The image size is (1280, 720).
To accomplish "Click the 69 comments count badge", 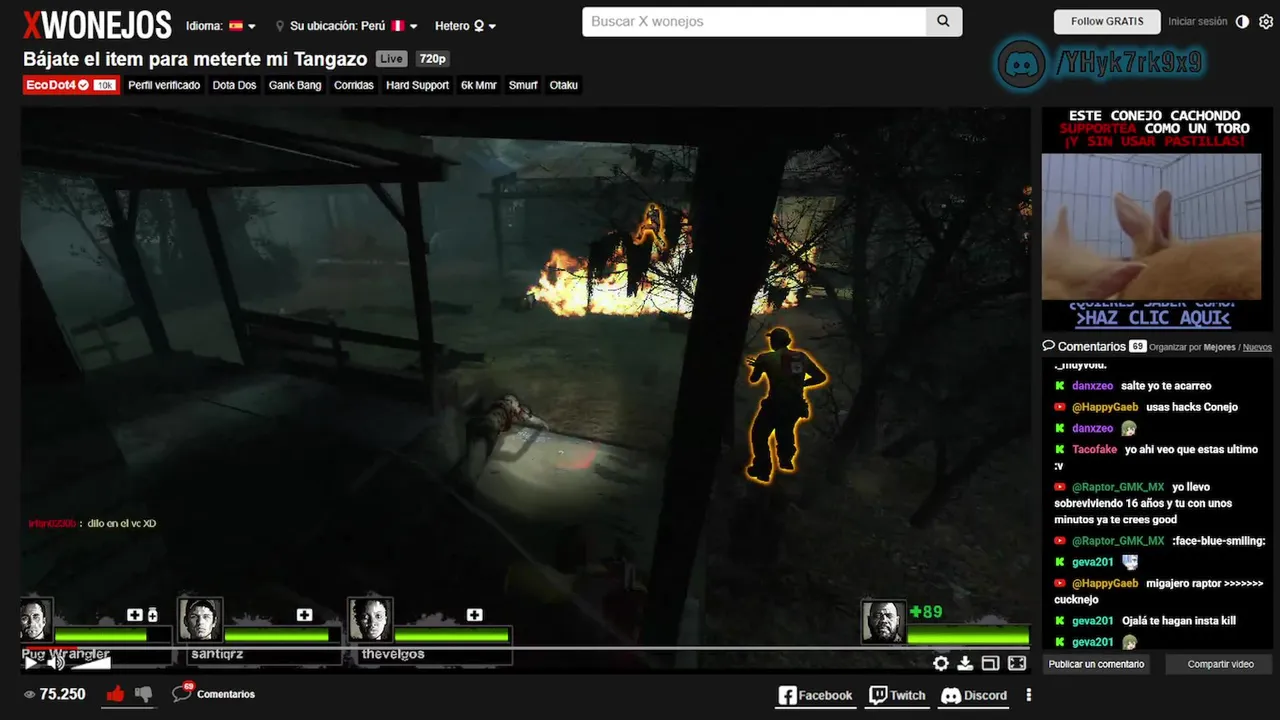I will (x=1137, y=346).
